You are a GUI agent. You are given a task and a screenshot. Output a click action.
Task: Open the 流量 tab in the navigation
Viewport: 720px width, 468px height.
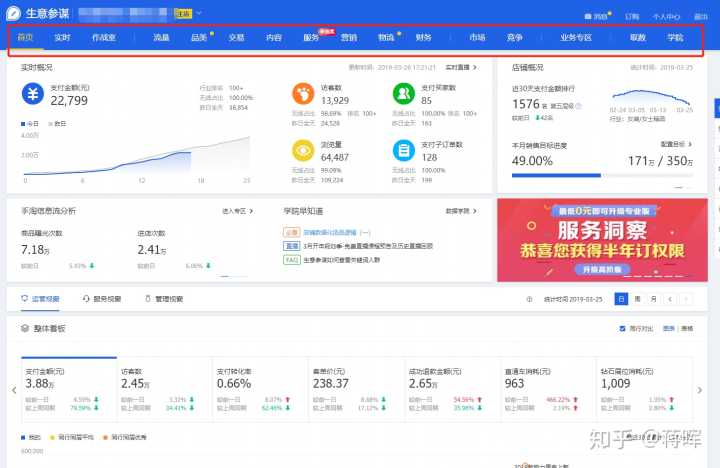point(161,38)
